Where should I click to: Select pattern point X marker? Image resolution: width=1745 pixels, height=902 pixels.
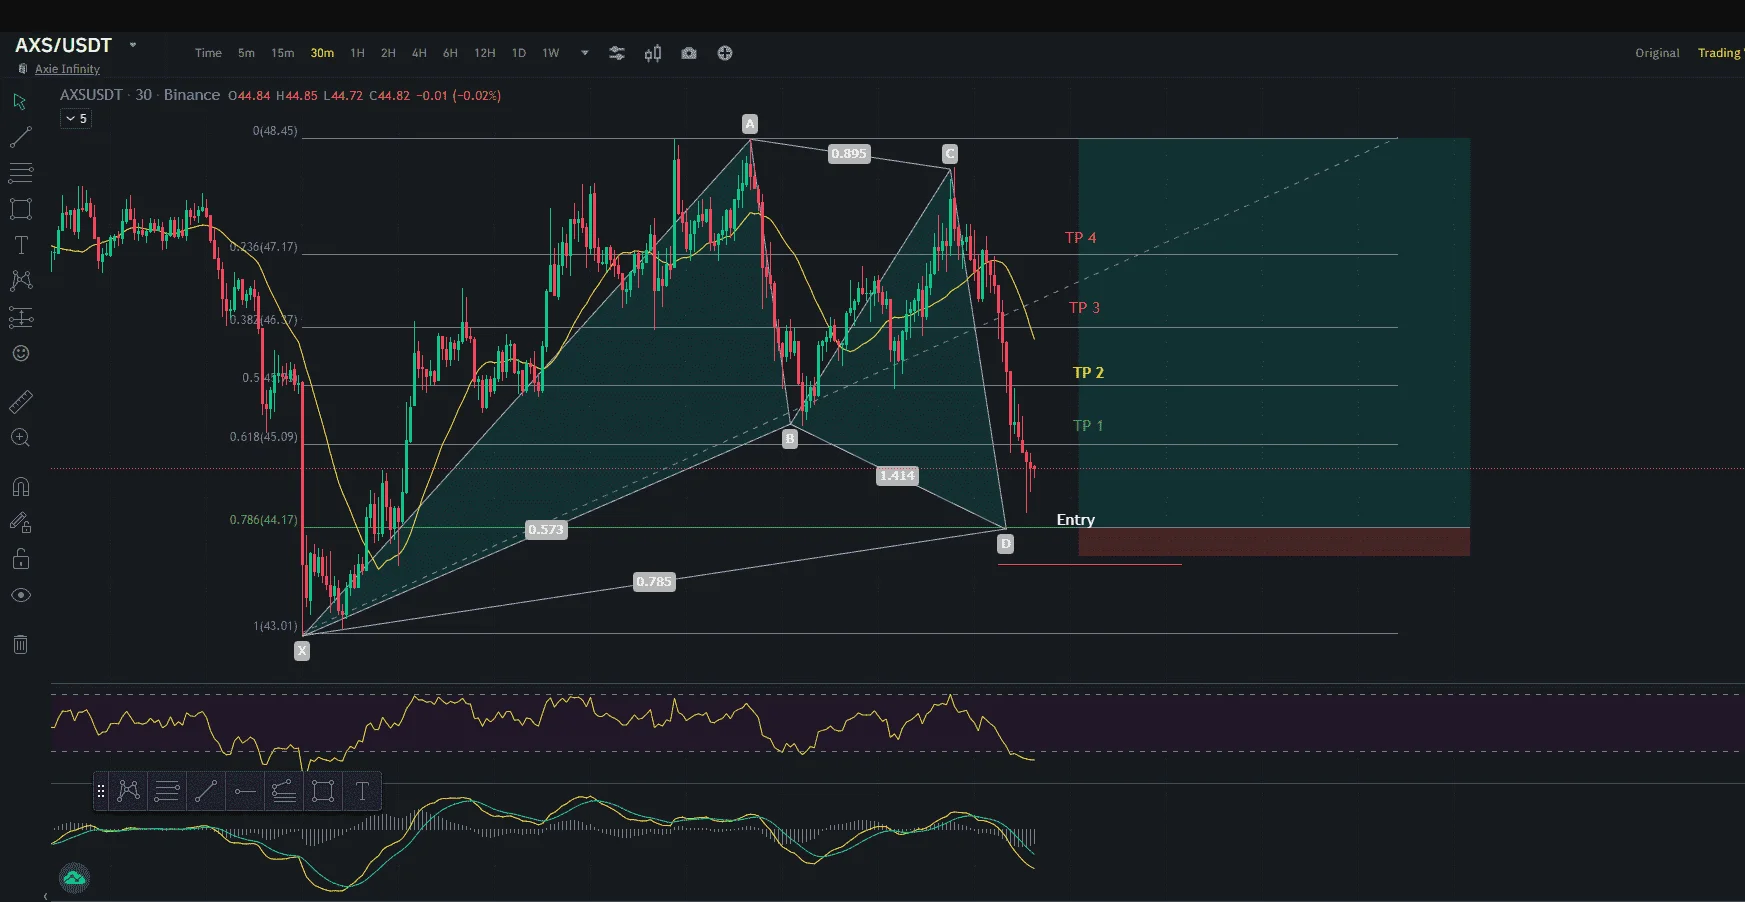[302, 651]
